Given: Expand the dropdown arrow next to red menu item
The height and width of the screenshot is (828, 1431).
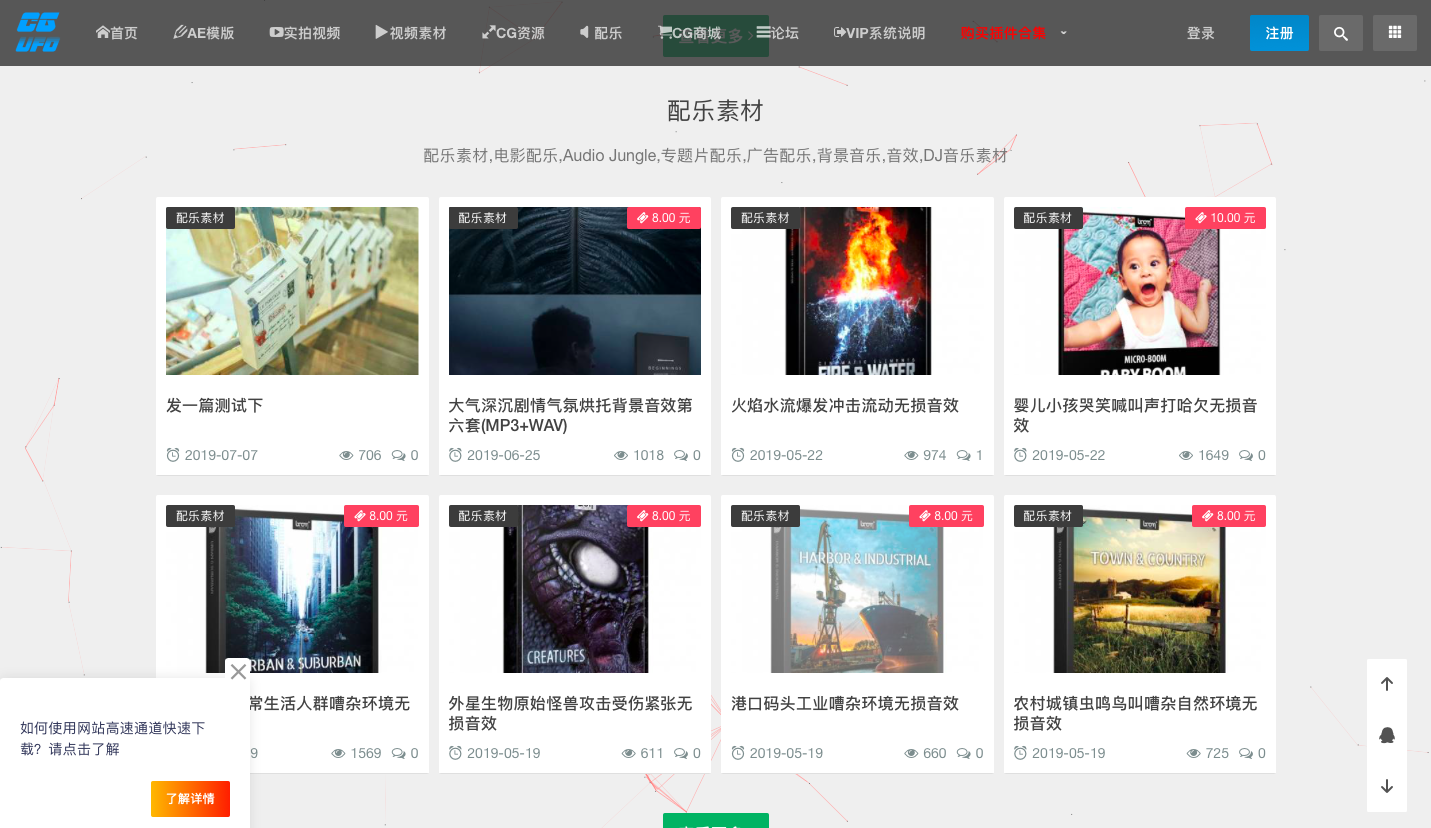Looking at the screenshot, I should point(1063,33).
